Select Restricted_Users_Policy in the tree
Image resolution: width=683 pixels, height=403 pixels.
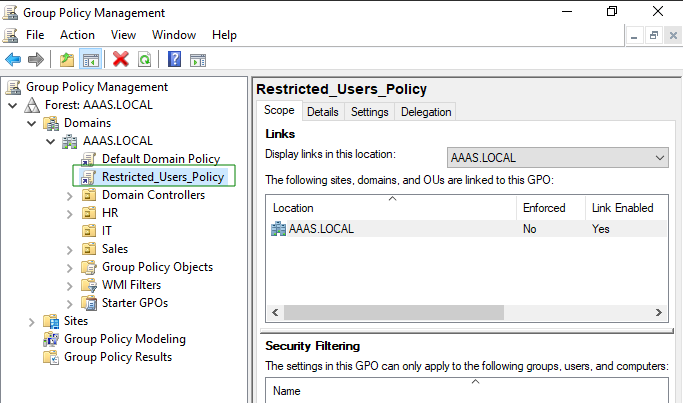(x=162, y=177)
